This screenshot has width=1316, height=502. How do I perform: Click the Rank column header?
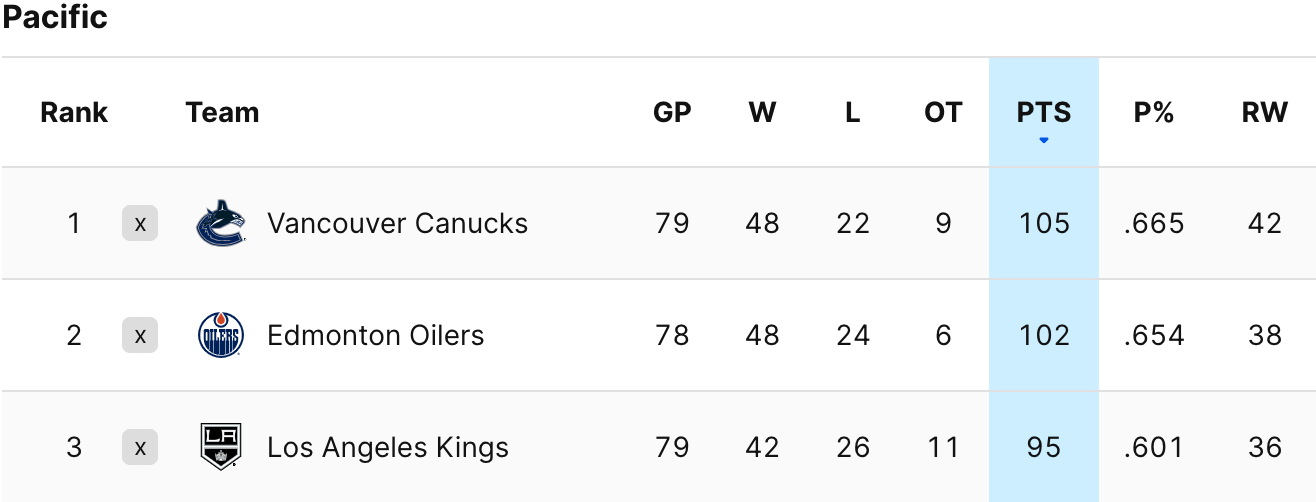tap(74, 112)
